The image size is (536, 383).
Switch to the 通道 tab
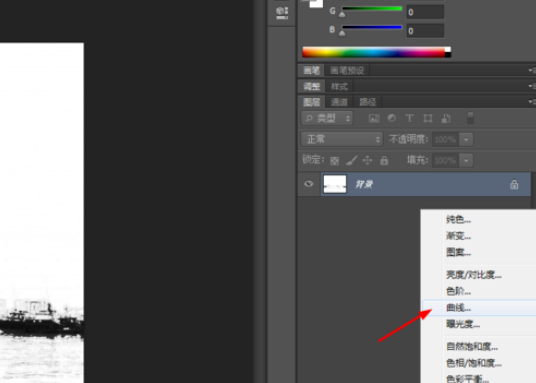(x=339, y=102)
